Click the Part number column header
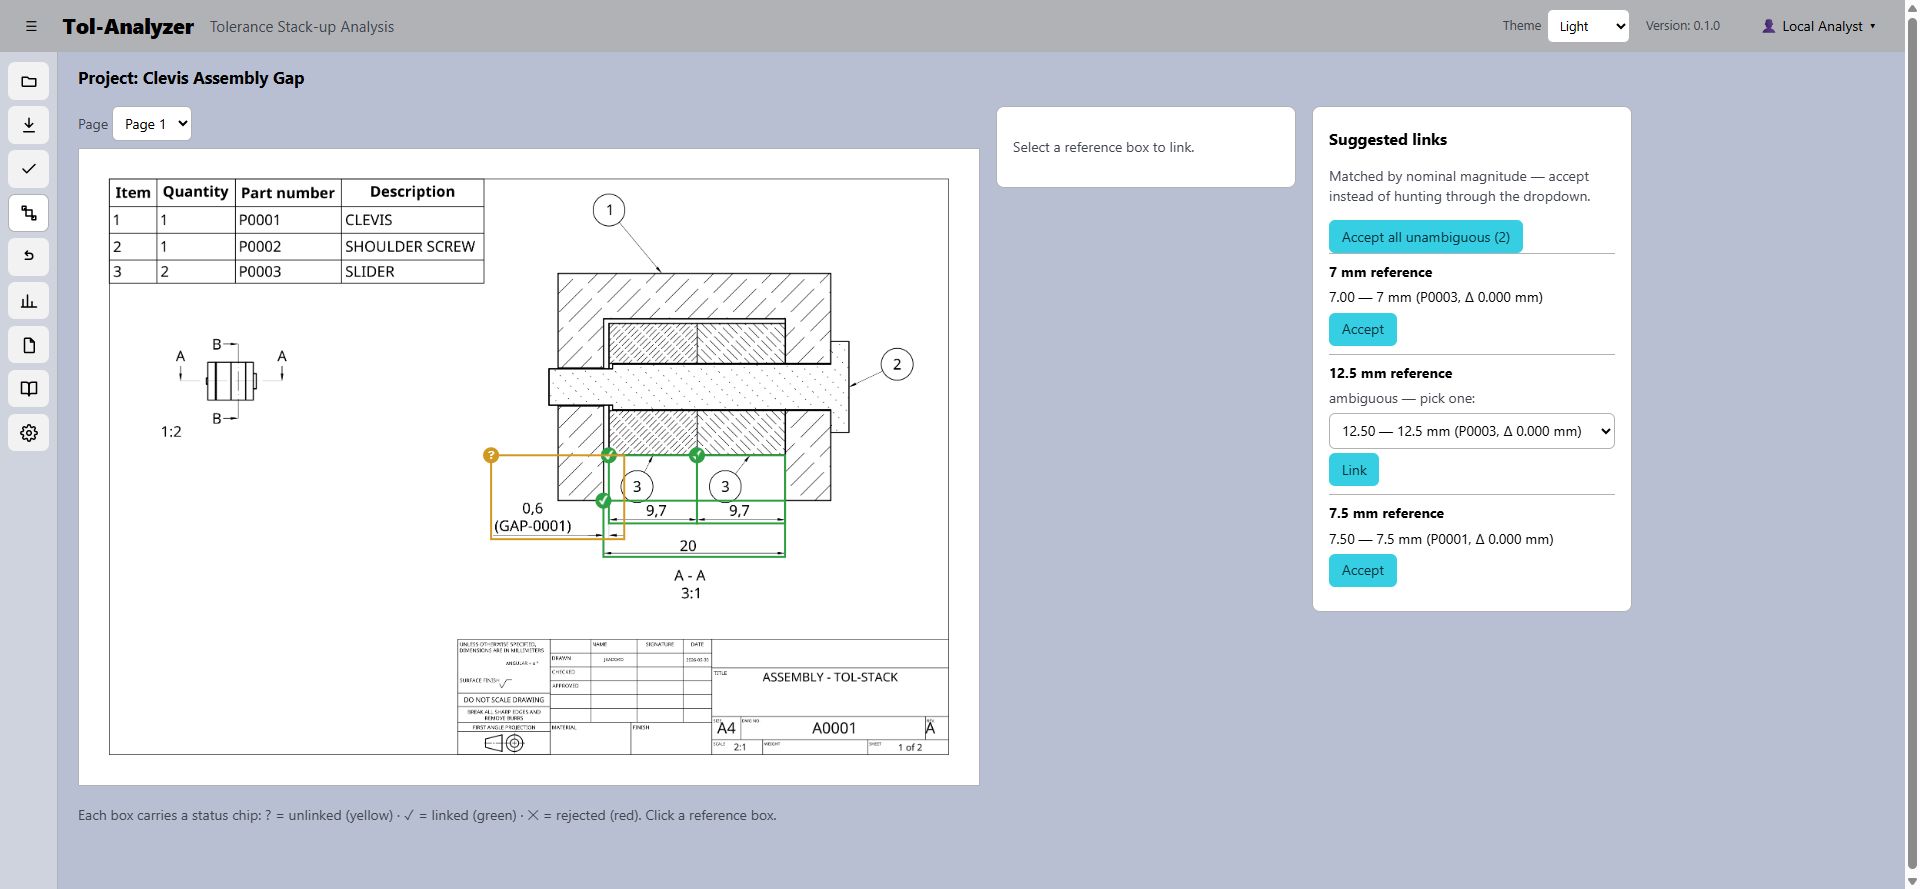 coord(288,192)
